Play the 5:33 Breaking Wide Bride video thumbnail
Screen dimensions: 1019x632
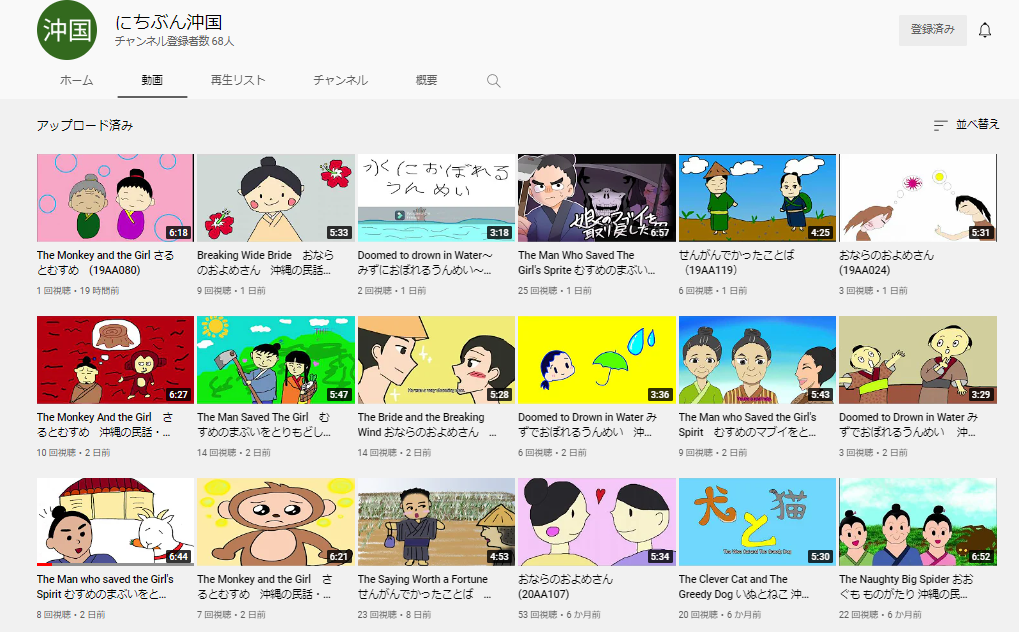275,197
